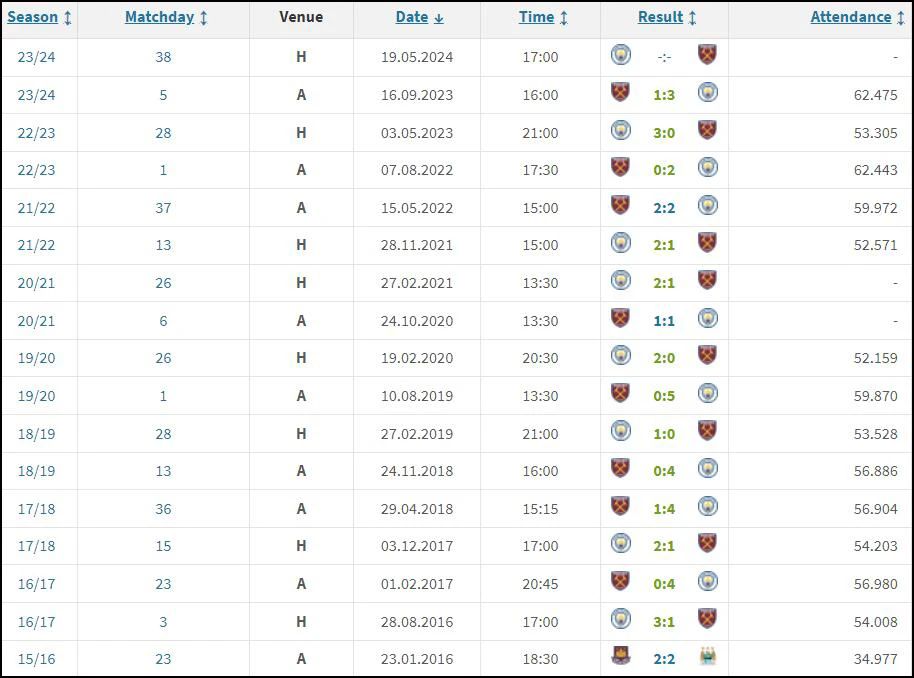
Task: Click the Season column sort arrows icon
Action: 68,18
